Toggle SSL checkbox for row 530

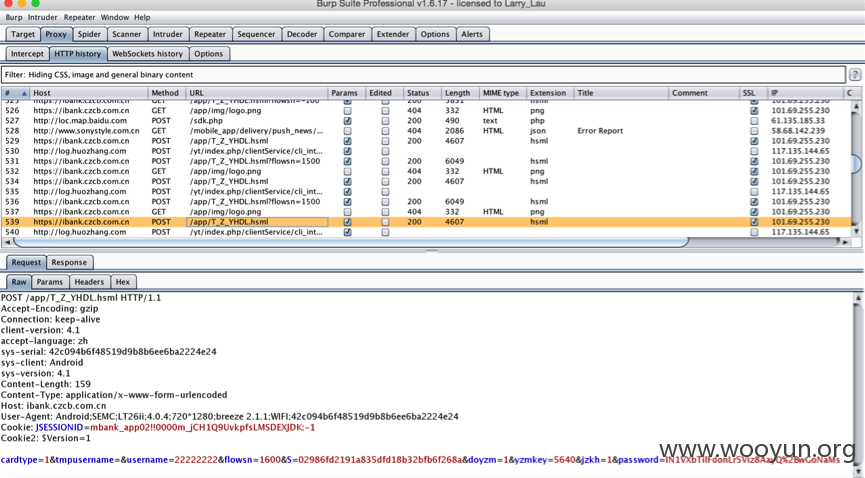754,151
